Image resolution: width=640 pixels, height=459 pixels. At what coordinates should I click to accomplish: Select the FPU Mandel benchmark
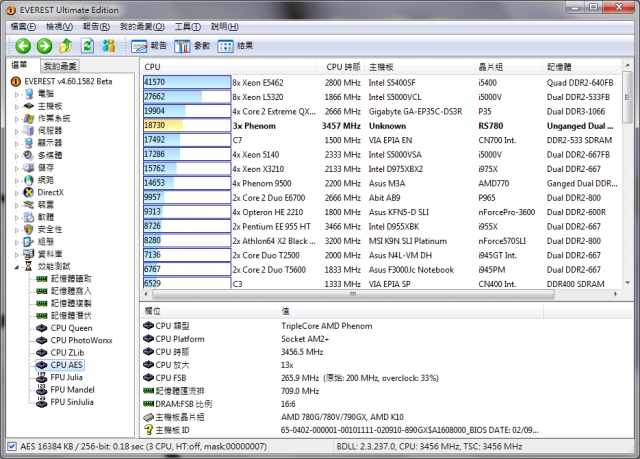coord(72,390)
